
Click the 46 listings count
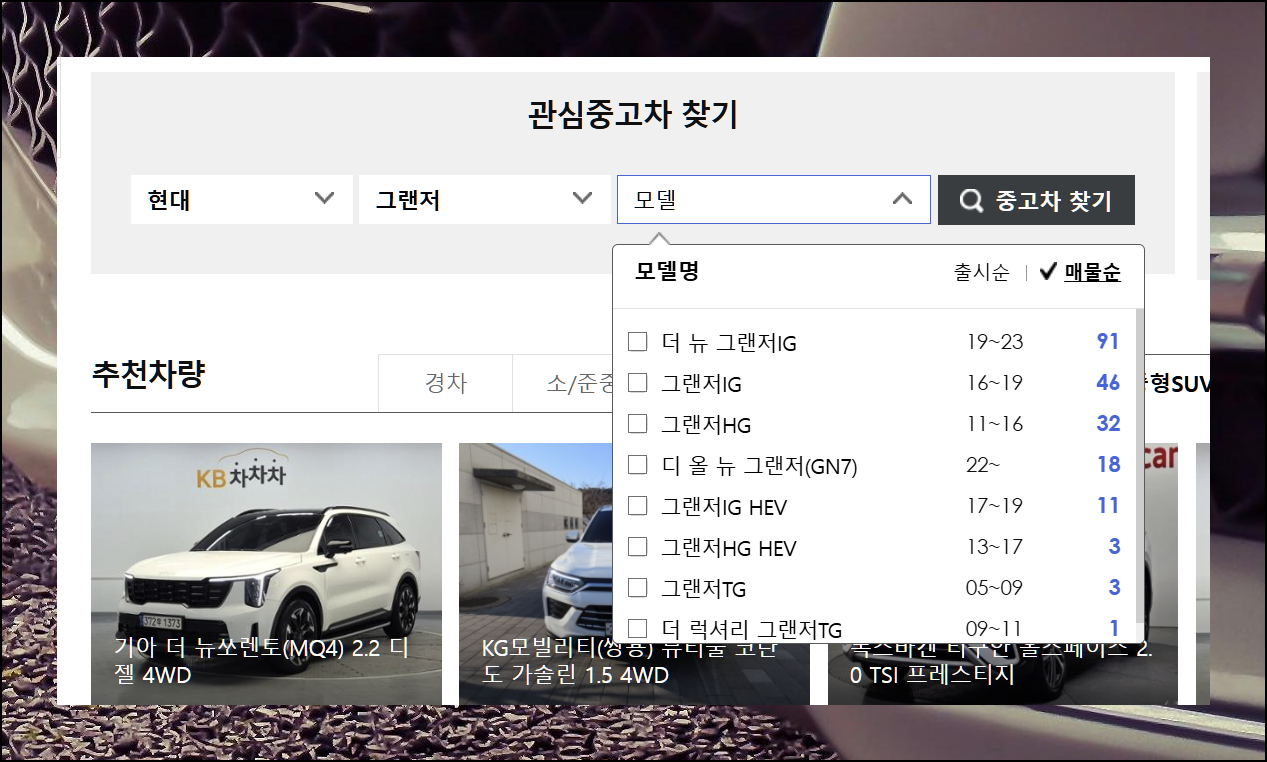[x=1107, y=383]
